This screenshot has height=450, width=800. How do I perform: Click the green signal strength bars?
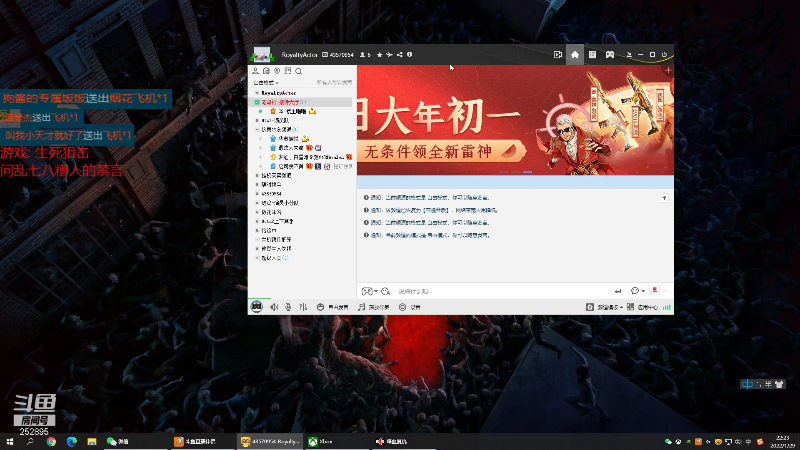[x=666, y=307]
